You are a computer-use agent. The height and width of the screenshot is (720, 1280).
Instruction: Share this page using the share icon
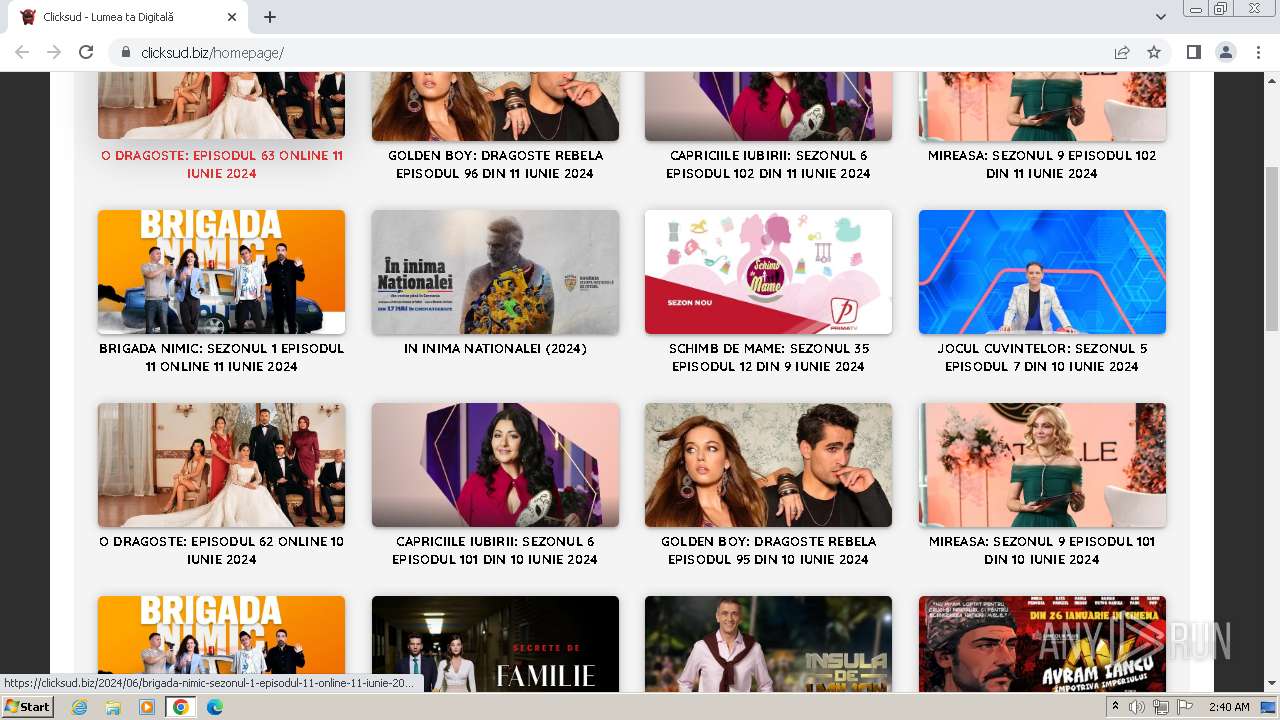[x=1122, y=52]
